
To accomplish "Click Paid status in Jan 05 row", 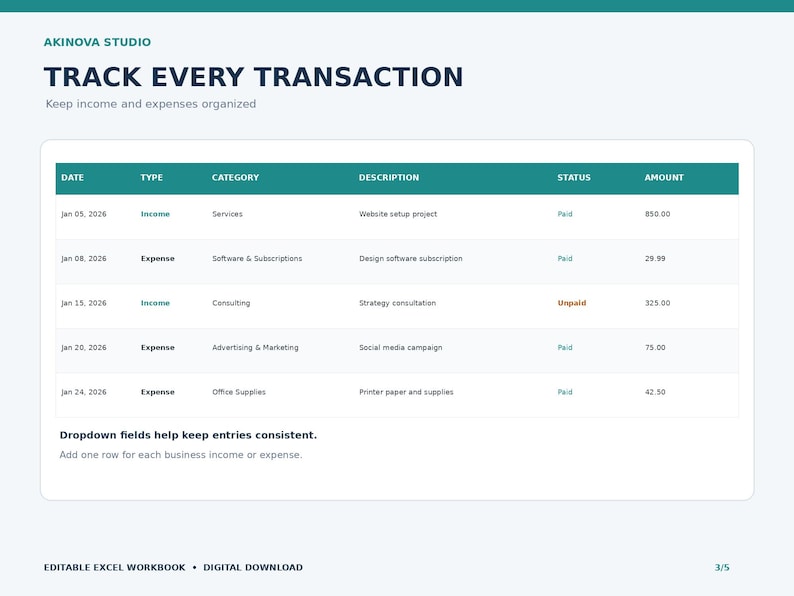I will click(565, 214).
